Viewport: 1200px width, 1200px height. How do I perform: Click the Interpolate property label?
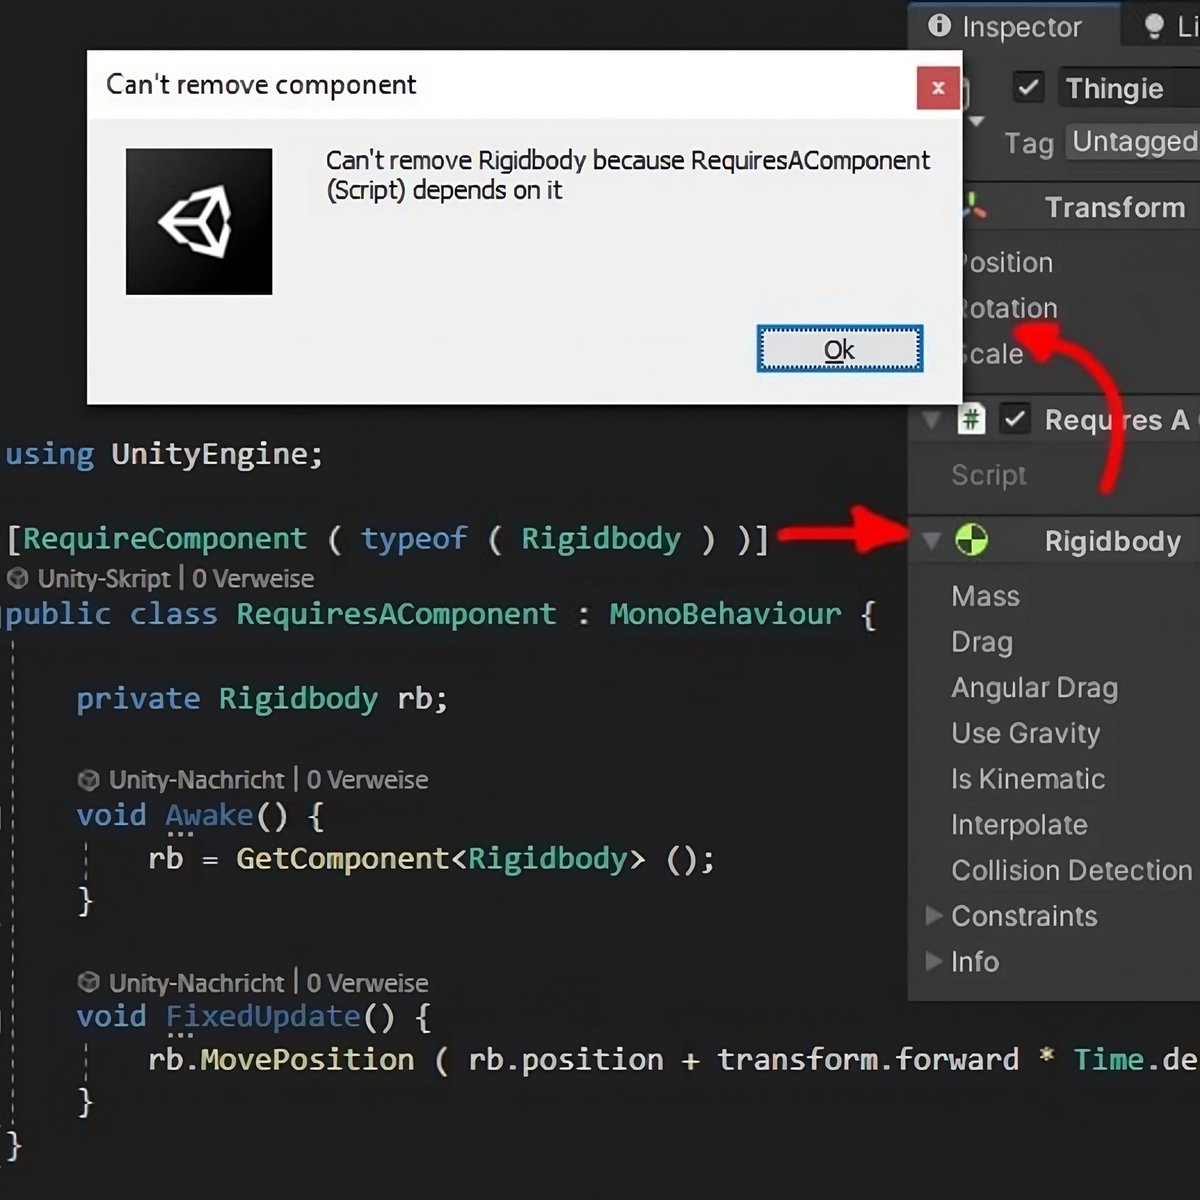[x=1018, y=825]
